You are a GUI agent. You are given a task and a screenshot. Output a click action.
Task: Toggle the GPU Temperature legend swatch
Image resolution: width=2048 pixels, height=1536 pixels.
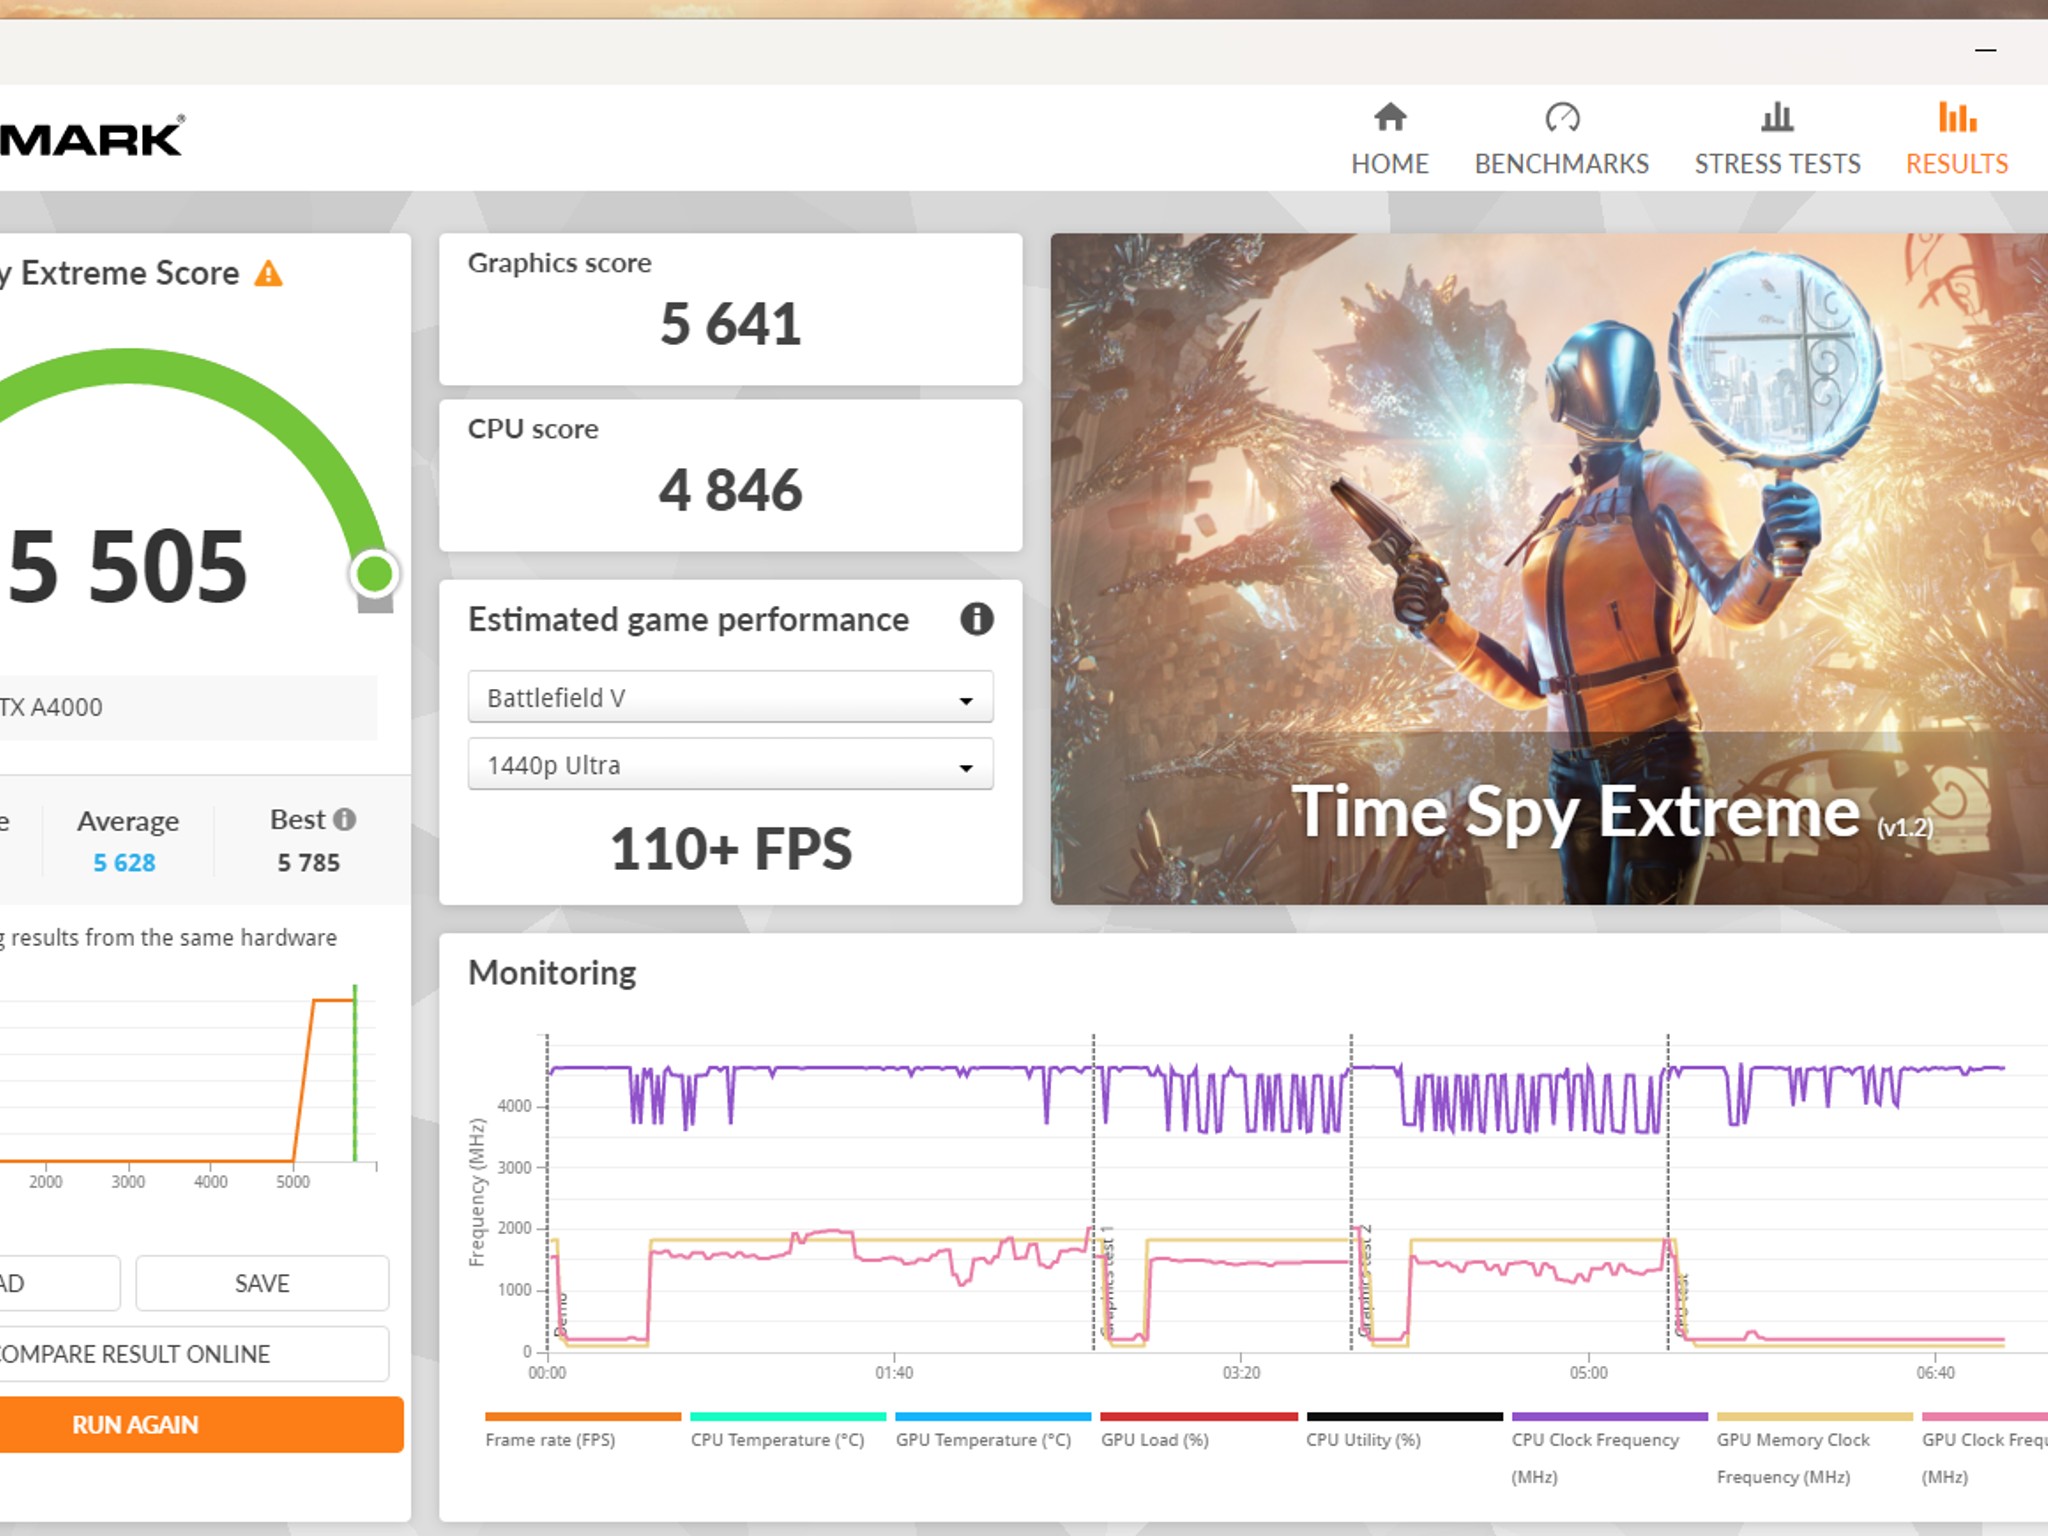tap(993, 1417)
